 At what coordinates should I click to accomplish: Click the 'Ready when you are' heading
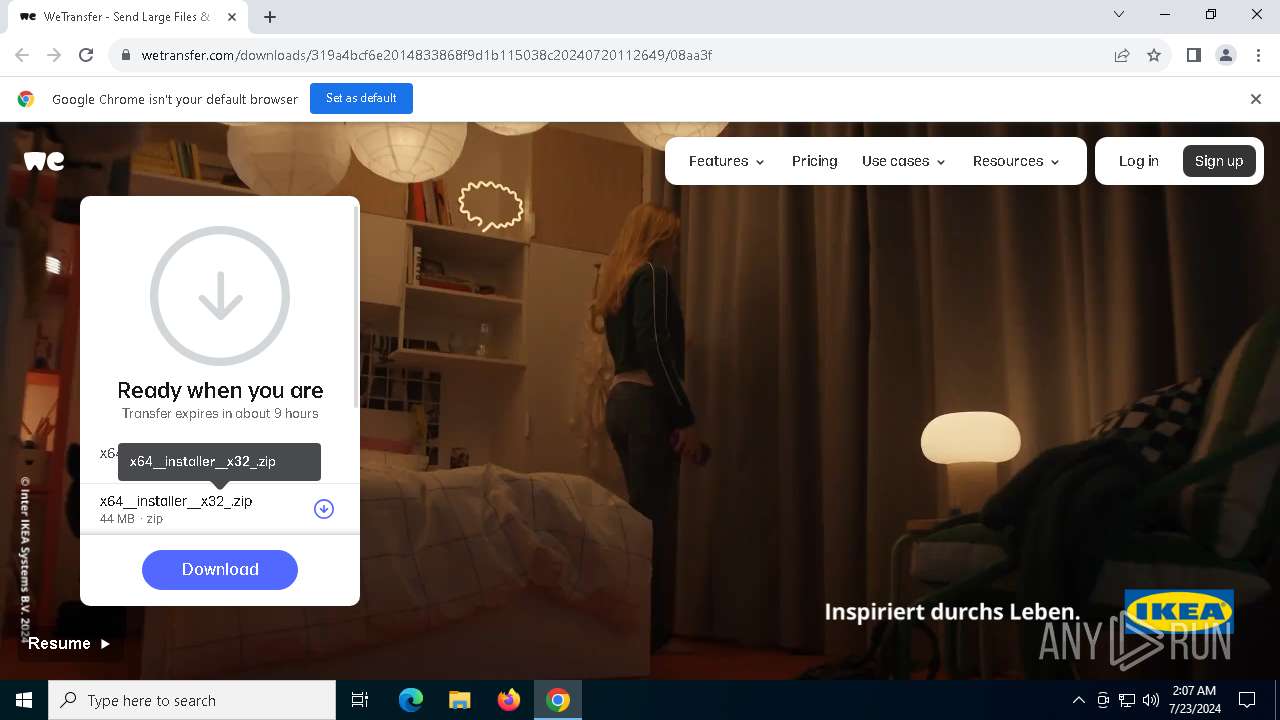[x=220, y=390]
